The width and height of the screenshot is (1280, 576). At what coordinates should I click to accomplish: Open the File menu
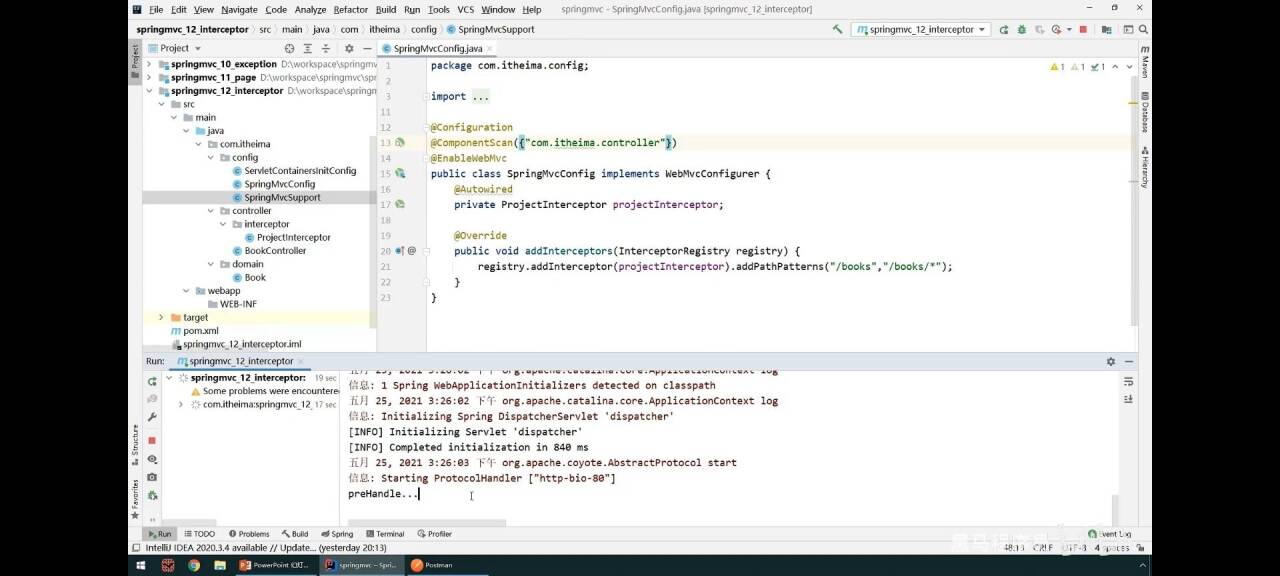point(156,9)
